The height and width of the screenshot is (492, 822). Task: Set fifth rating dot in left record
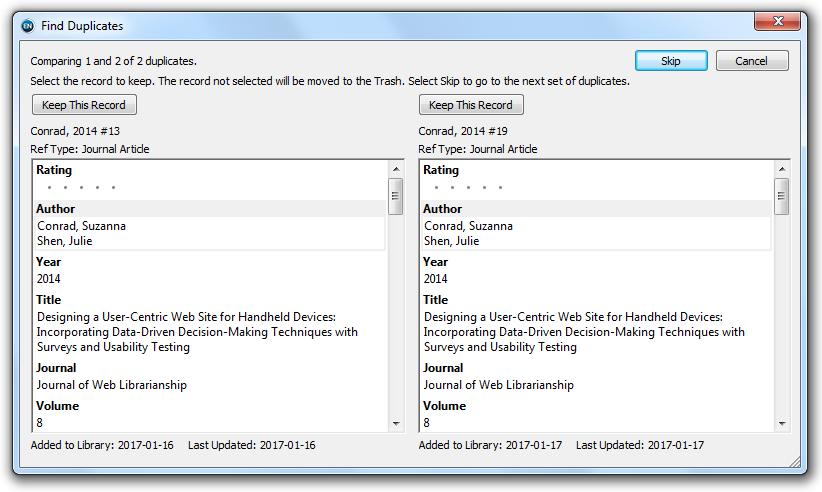(113, 188)
